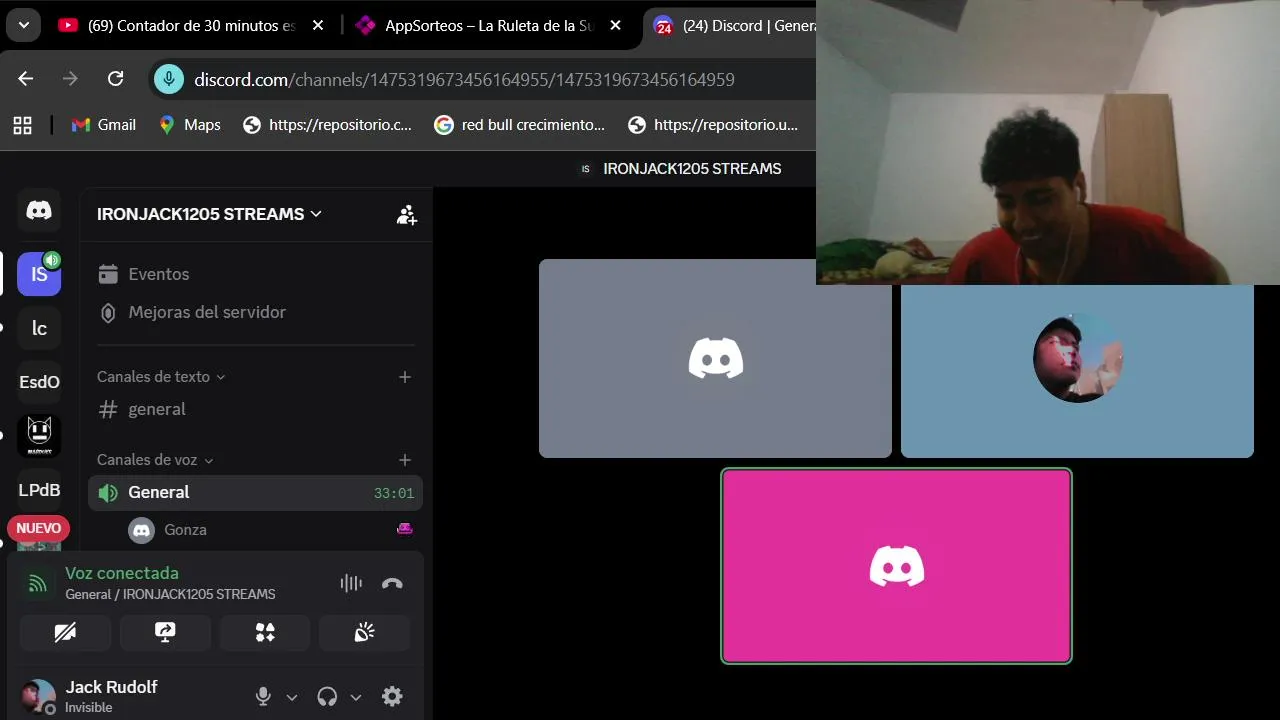Share your screen

[165, 632]
